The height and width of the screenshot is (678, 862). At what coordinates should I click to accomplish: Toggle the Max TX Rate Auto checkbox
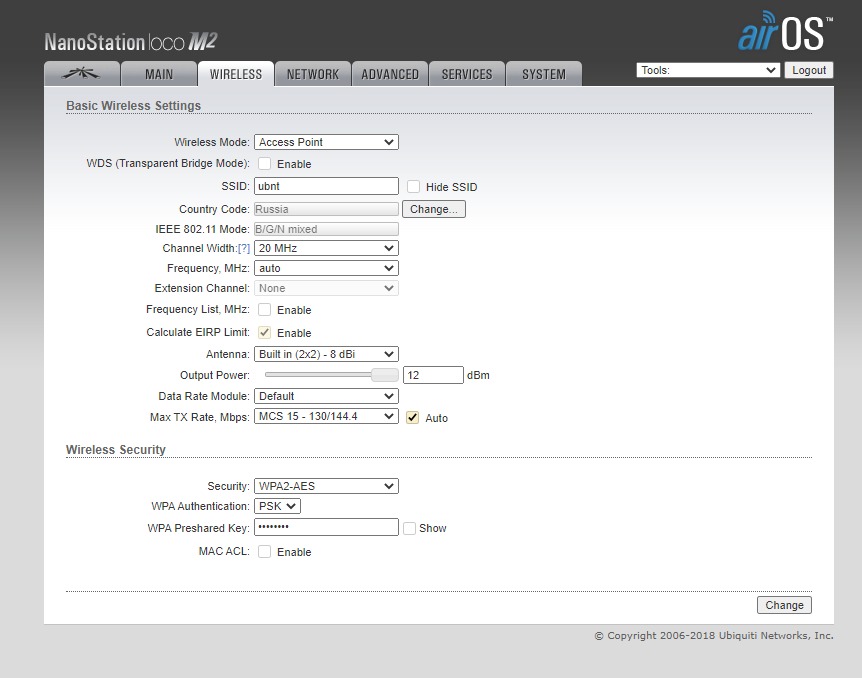pos(412,418)
